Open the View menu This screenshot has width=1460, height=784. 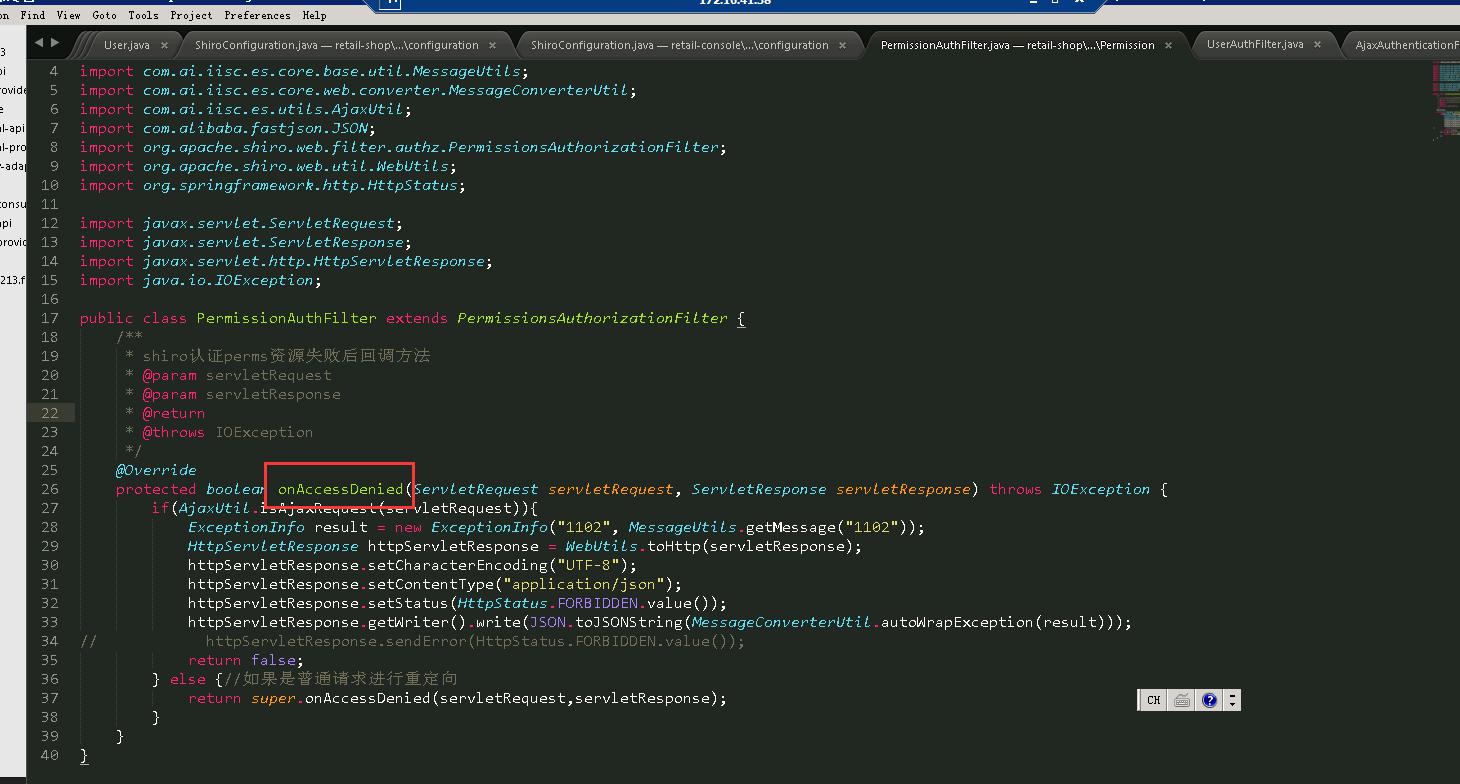pos(69,15)
